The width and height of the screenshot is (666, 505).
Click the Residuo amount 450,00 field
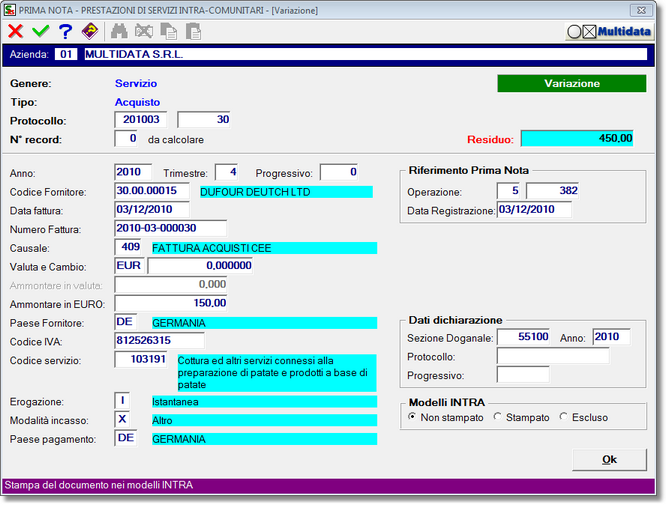coord(577,138)
